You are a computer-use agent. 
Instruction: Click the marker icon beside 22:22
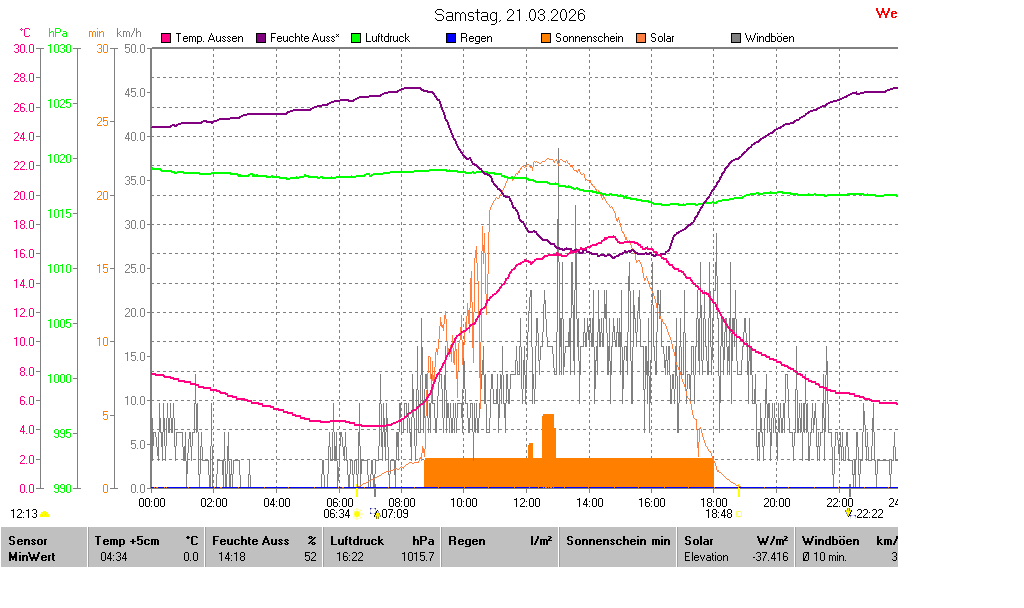pos(849,513)
